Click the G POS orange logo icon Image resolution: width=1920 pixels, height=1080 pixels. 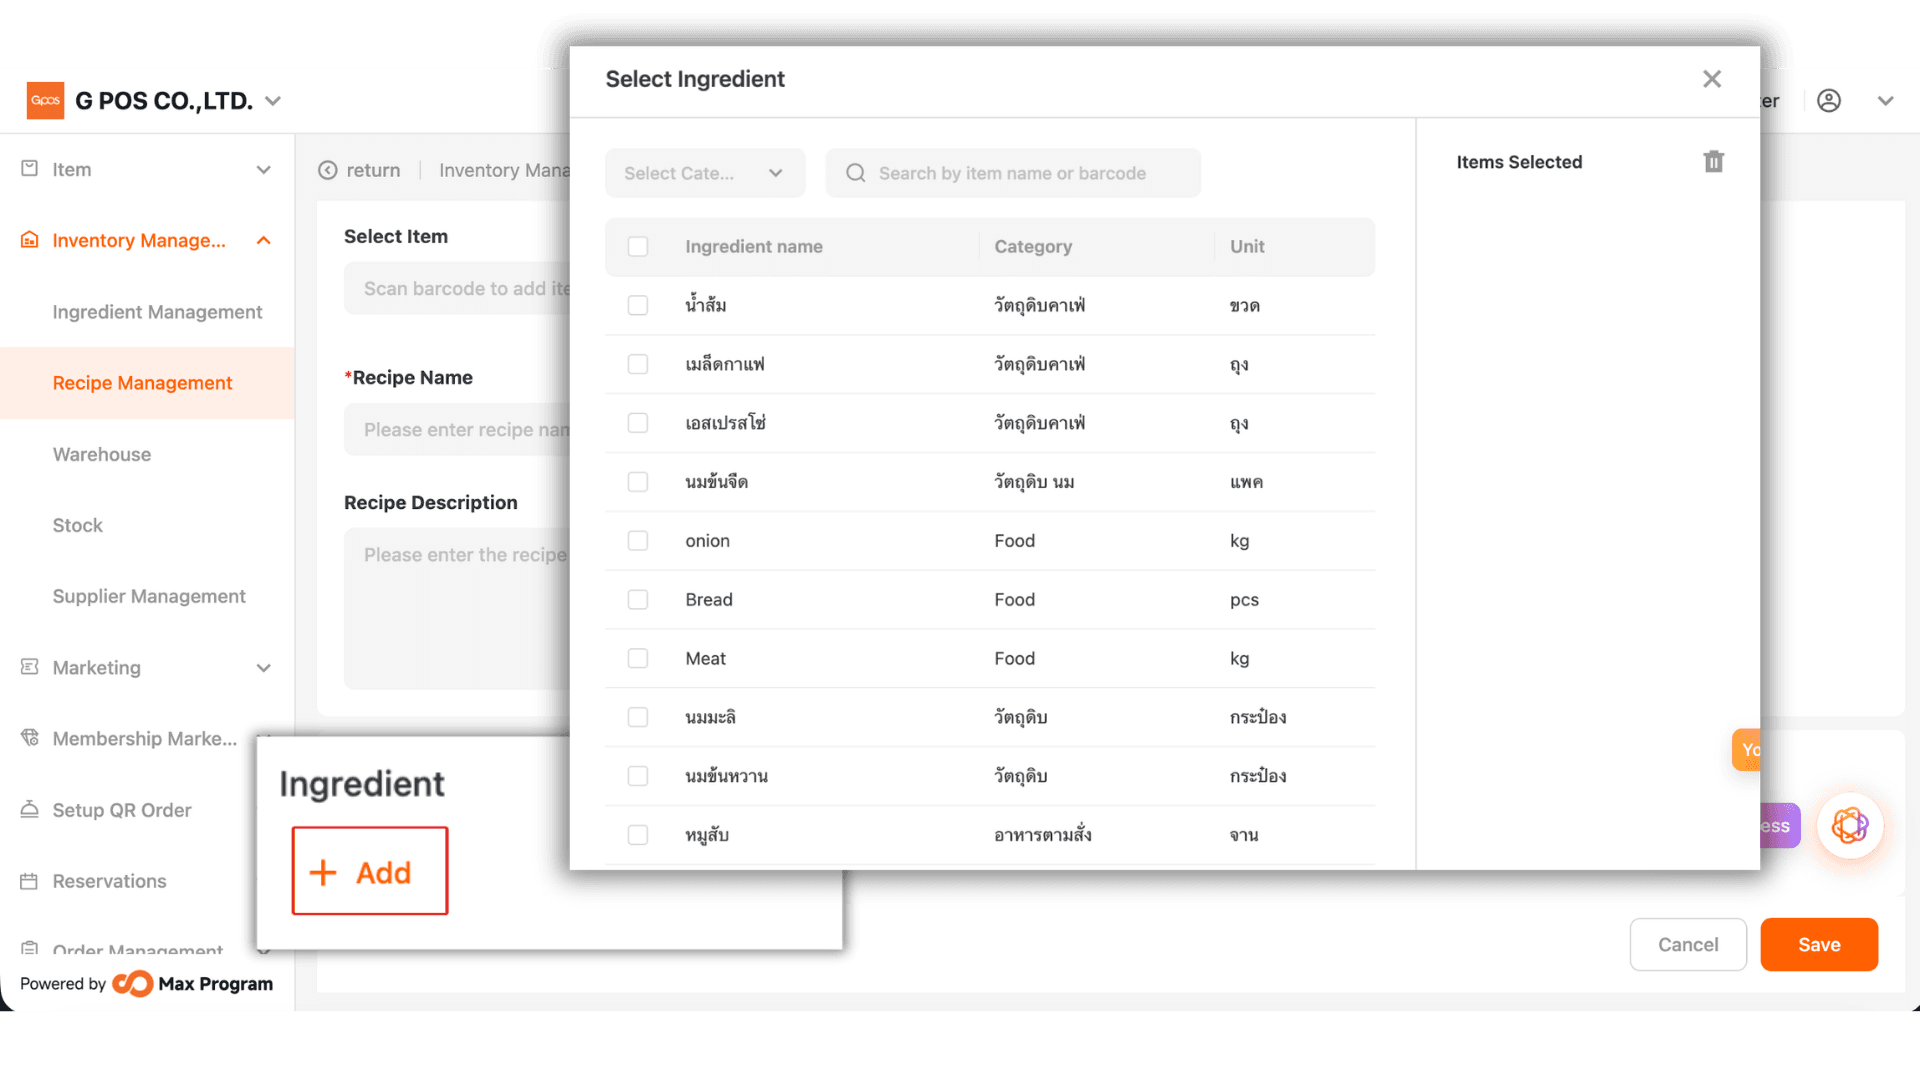[x=45, y=100]
